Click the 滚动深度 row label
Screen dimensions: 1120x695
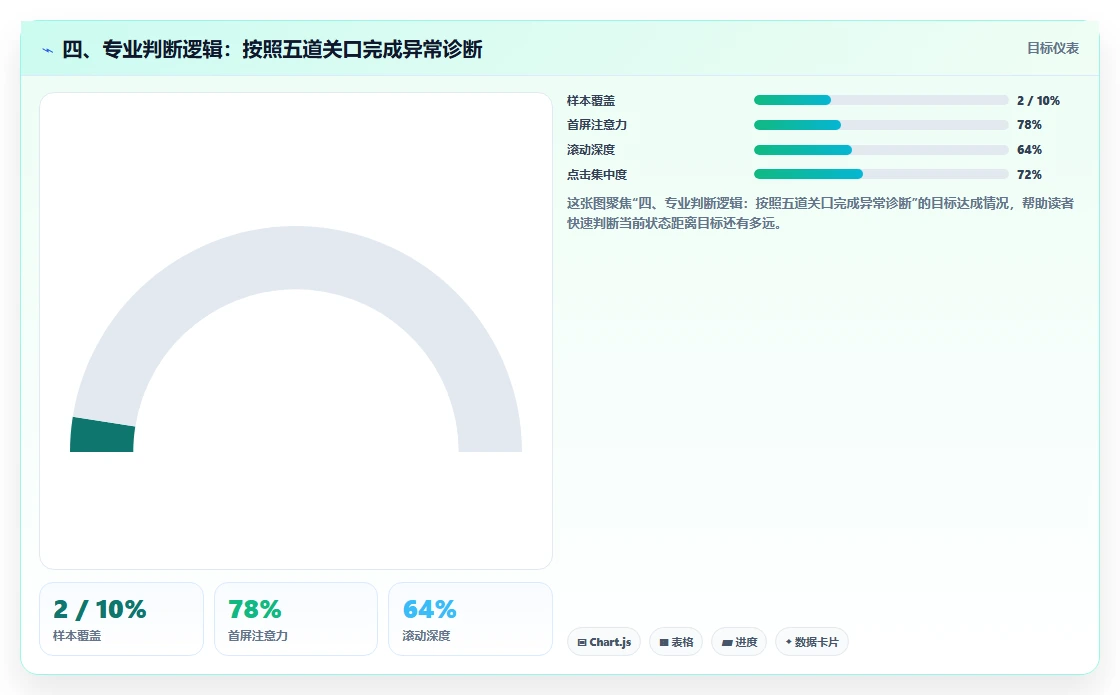click(x=591, y=150)
